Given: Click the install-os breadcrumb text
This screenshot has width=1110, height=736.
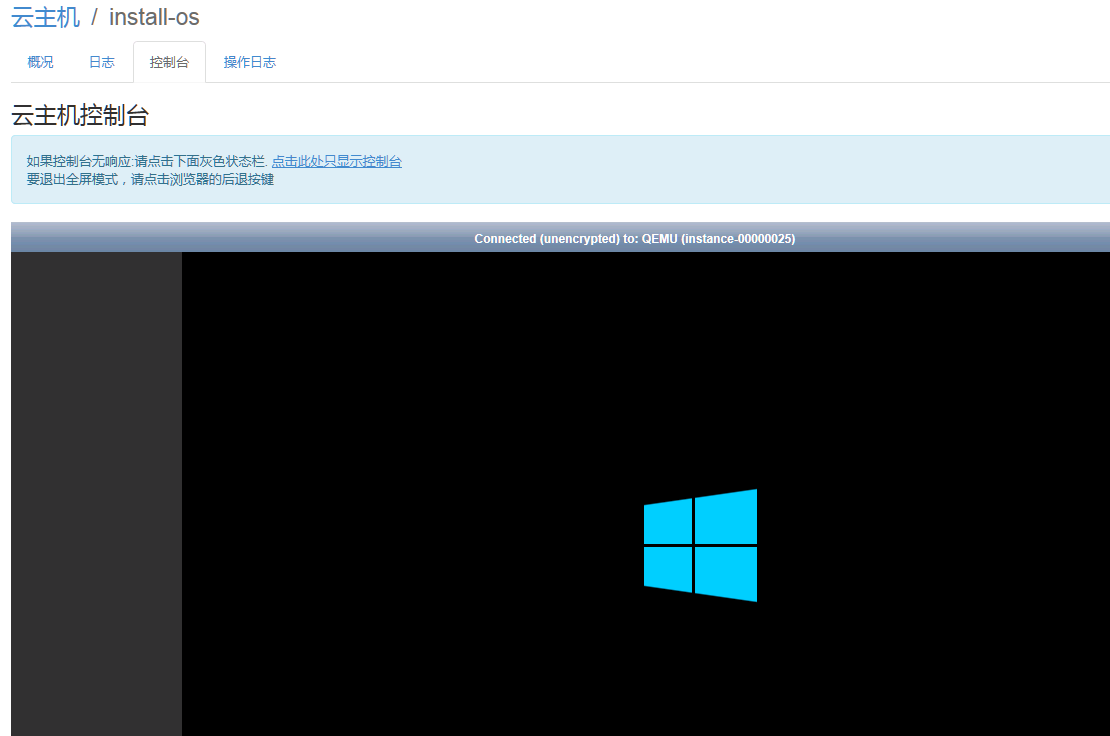Looking at the screenshot, I should click(x=154, y=17).
